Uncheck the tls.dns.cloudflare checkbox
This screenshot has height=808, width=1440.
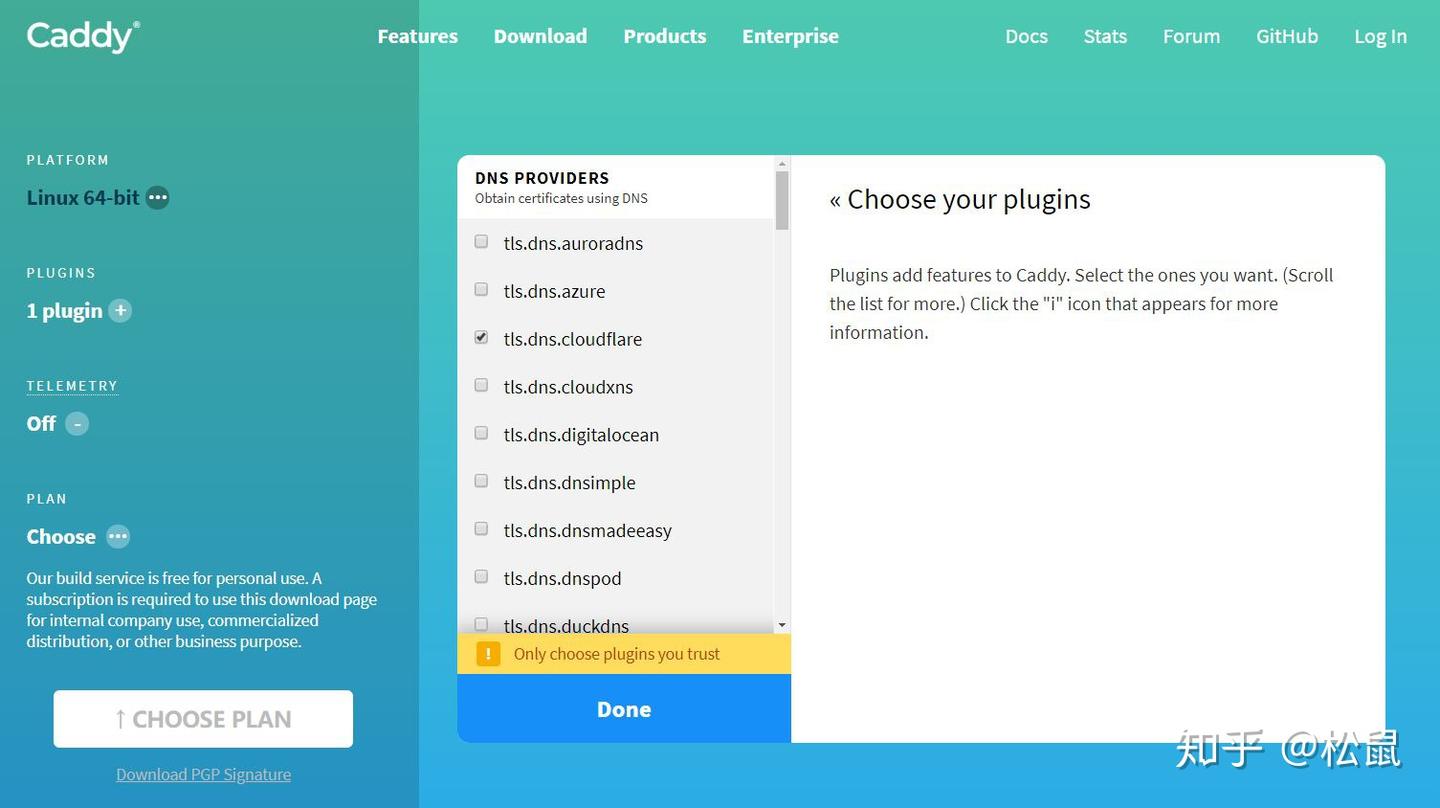click(x=481, y=338)
